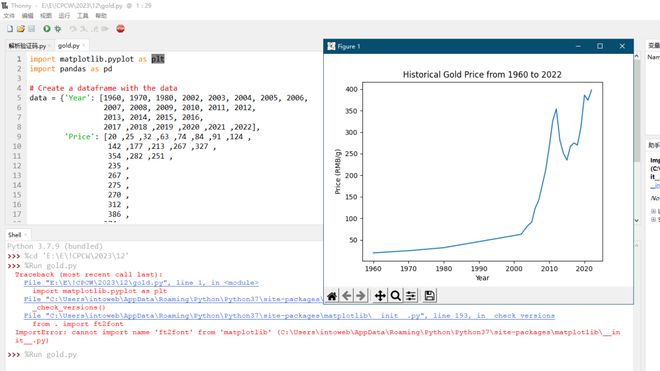
Task: Click the value 386 on line 17
Action: coord(114,214)
